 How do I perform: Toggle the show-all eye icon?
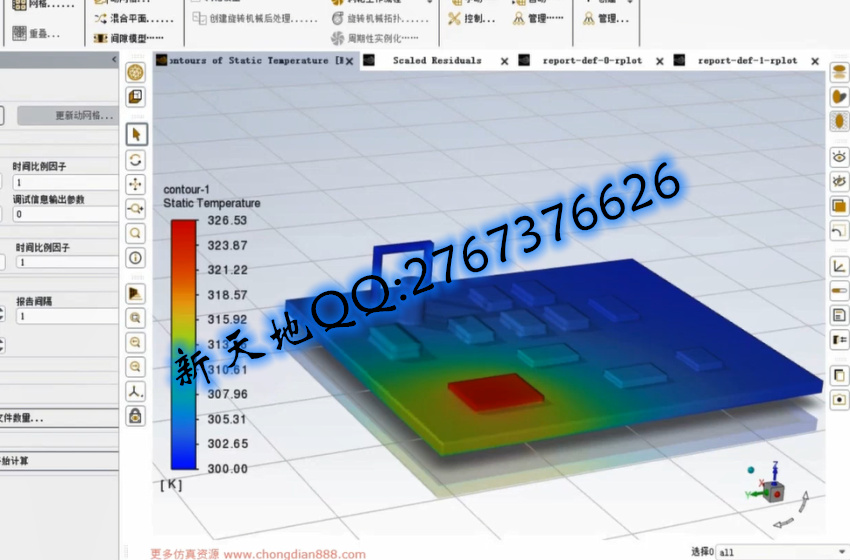pos(839,157)
